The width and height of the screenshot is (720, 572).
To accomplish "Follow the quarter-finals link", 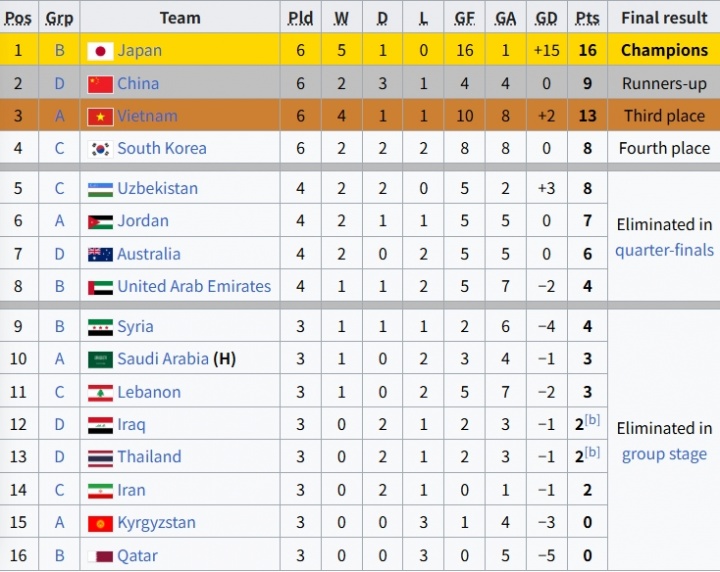I will [664, 250].
